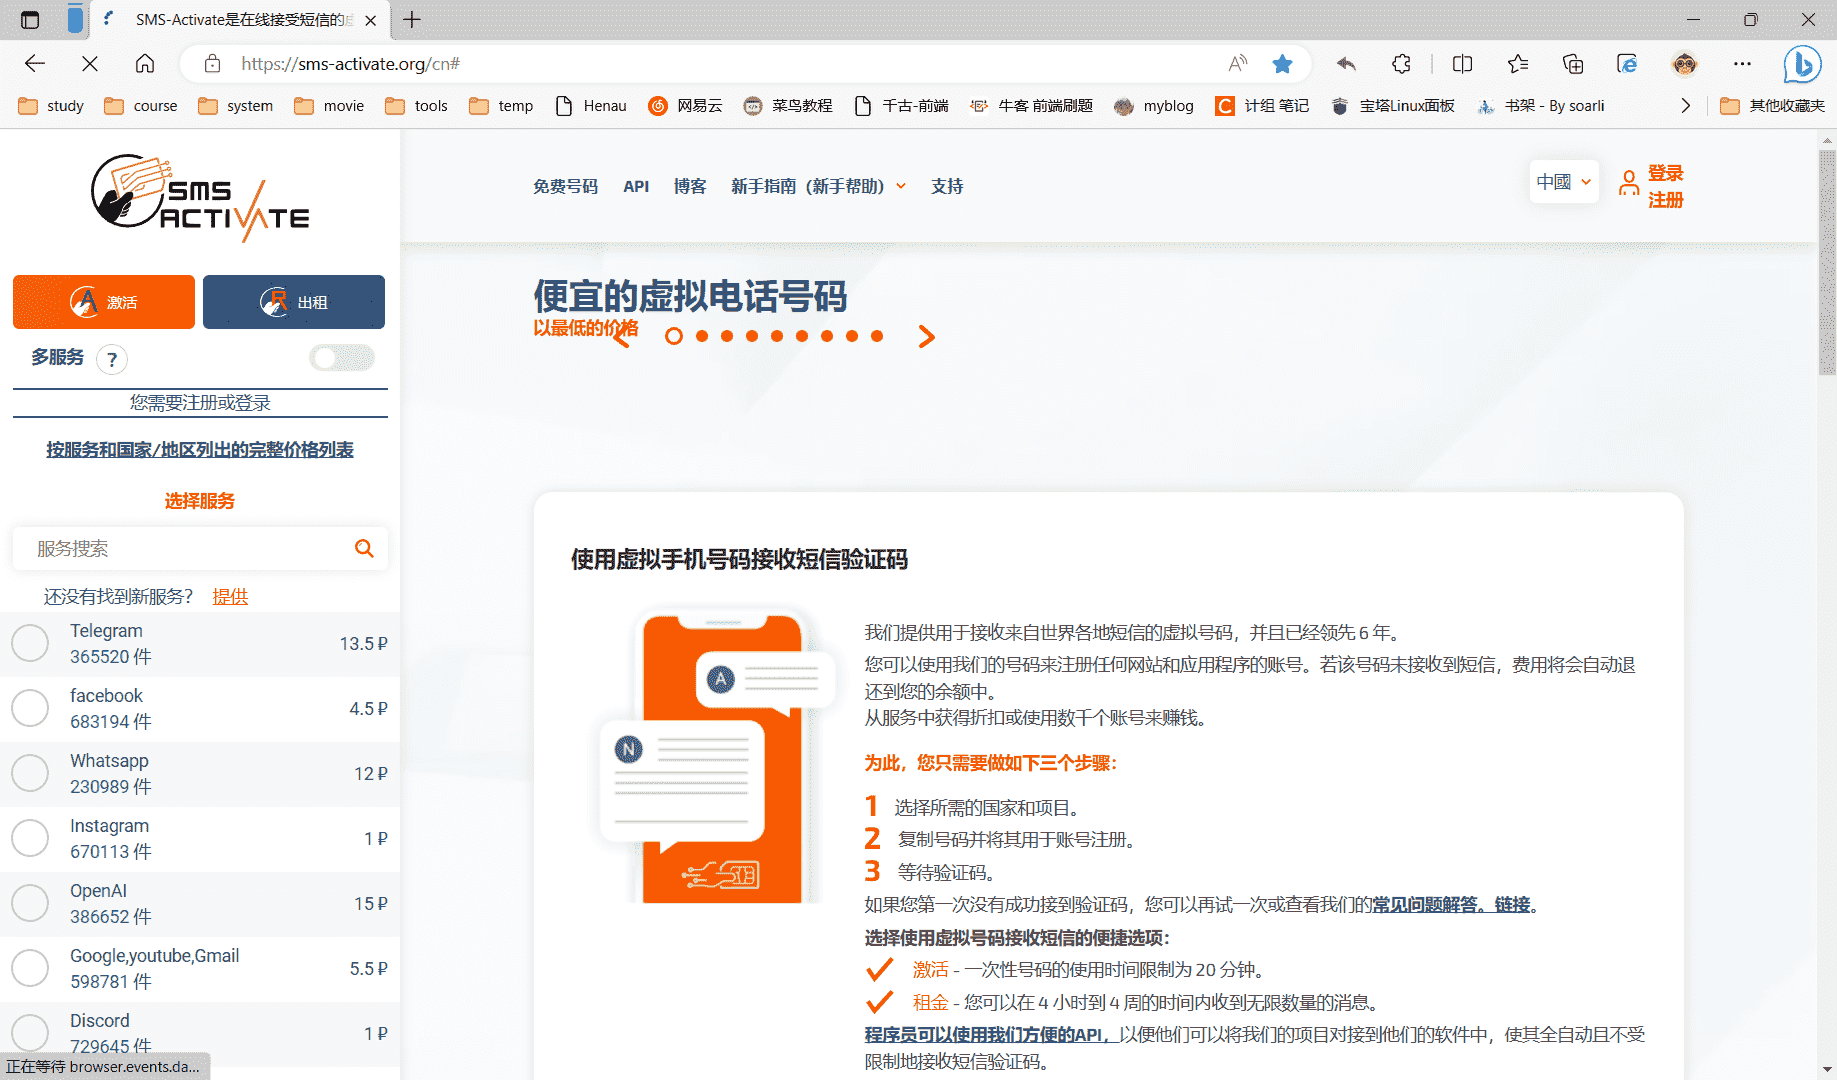The image size is (1837, 1080).
Task: Open the profile avatar icon
Action: pyautogui.click(x=1685, y=64)
